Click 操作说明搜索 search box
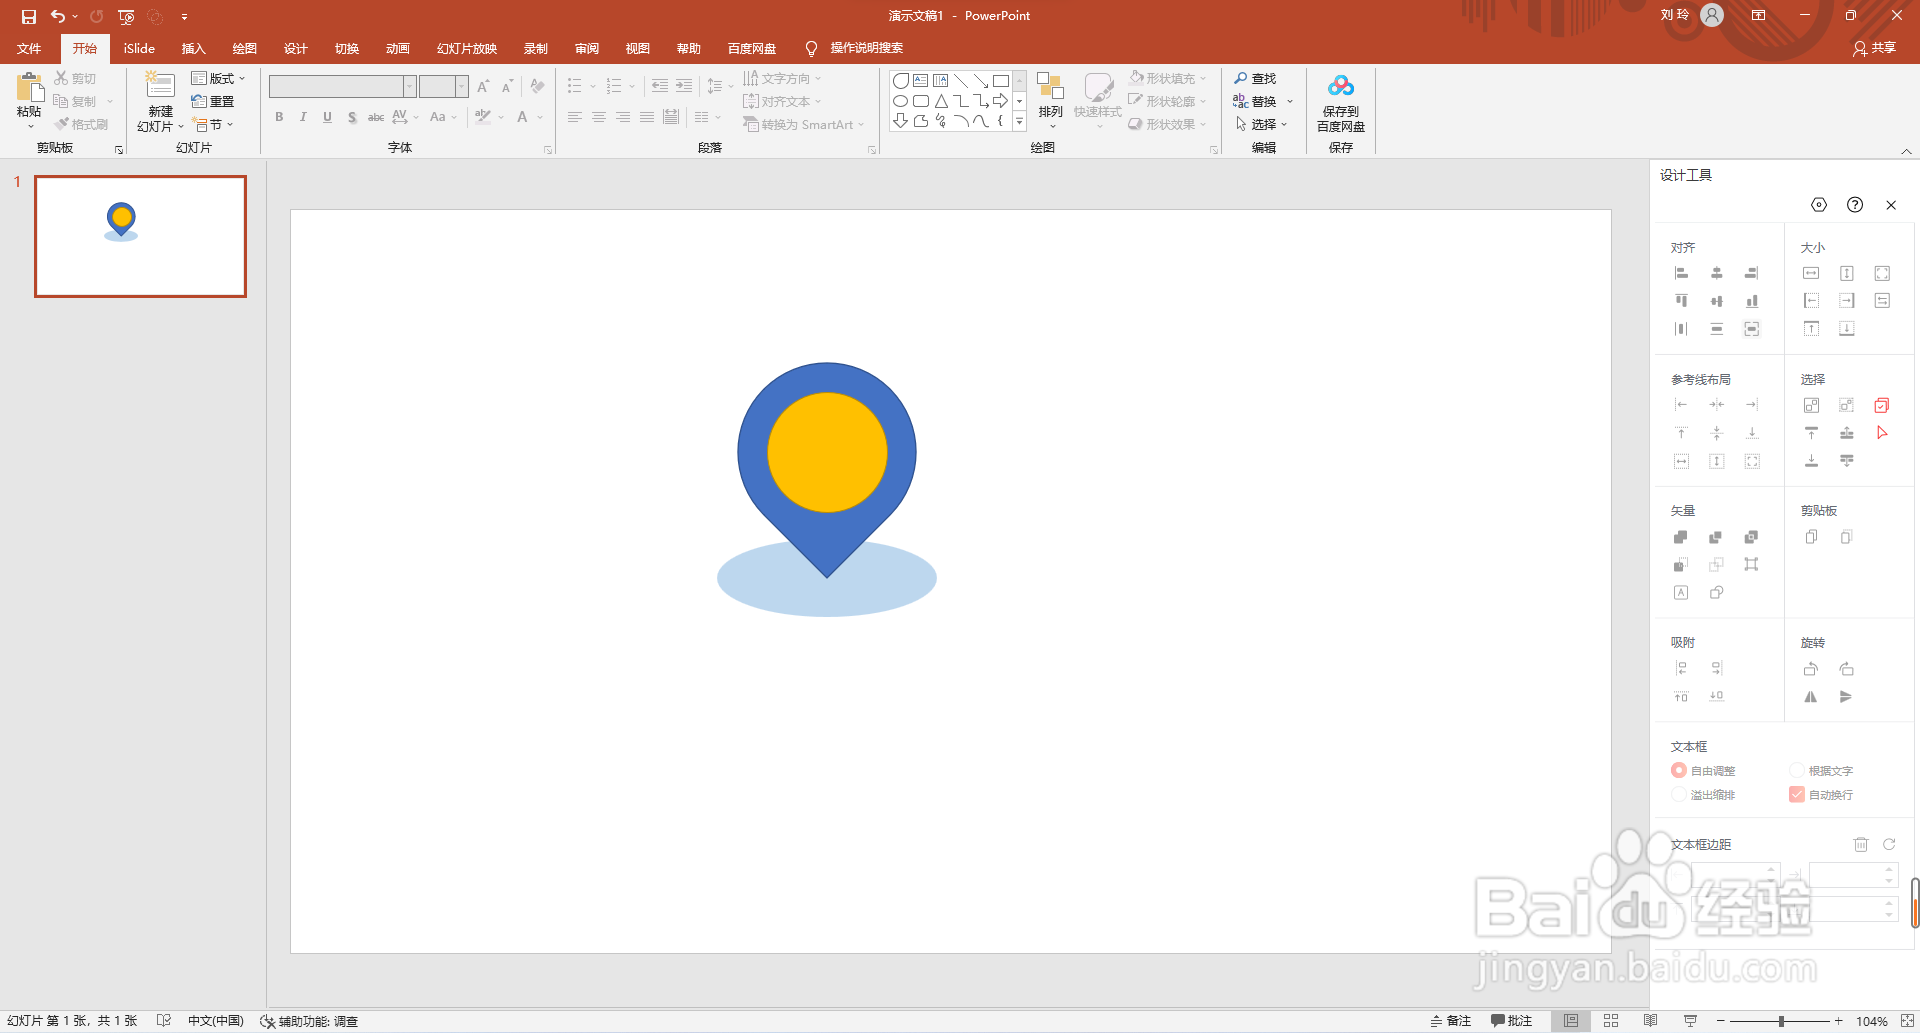This screenshot has height=1033, width=1920. tap(866, 48)
